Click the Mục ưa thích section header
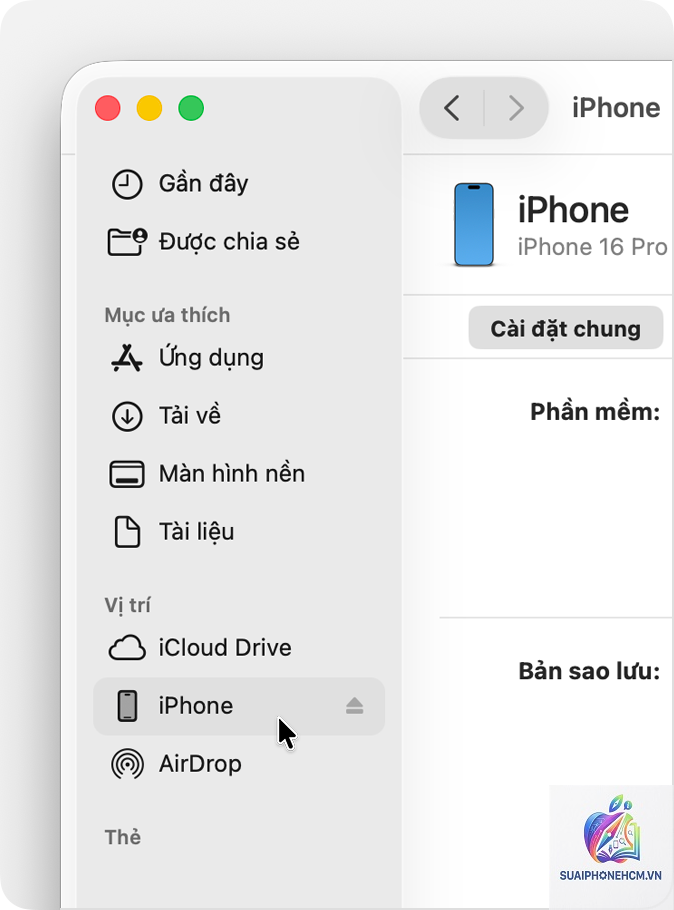Image resolution: width=674 pixels, height=910 pixels. pyautogui.click(x=167, y=315)
